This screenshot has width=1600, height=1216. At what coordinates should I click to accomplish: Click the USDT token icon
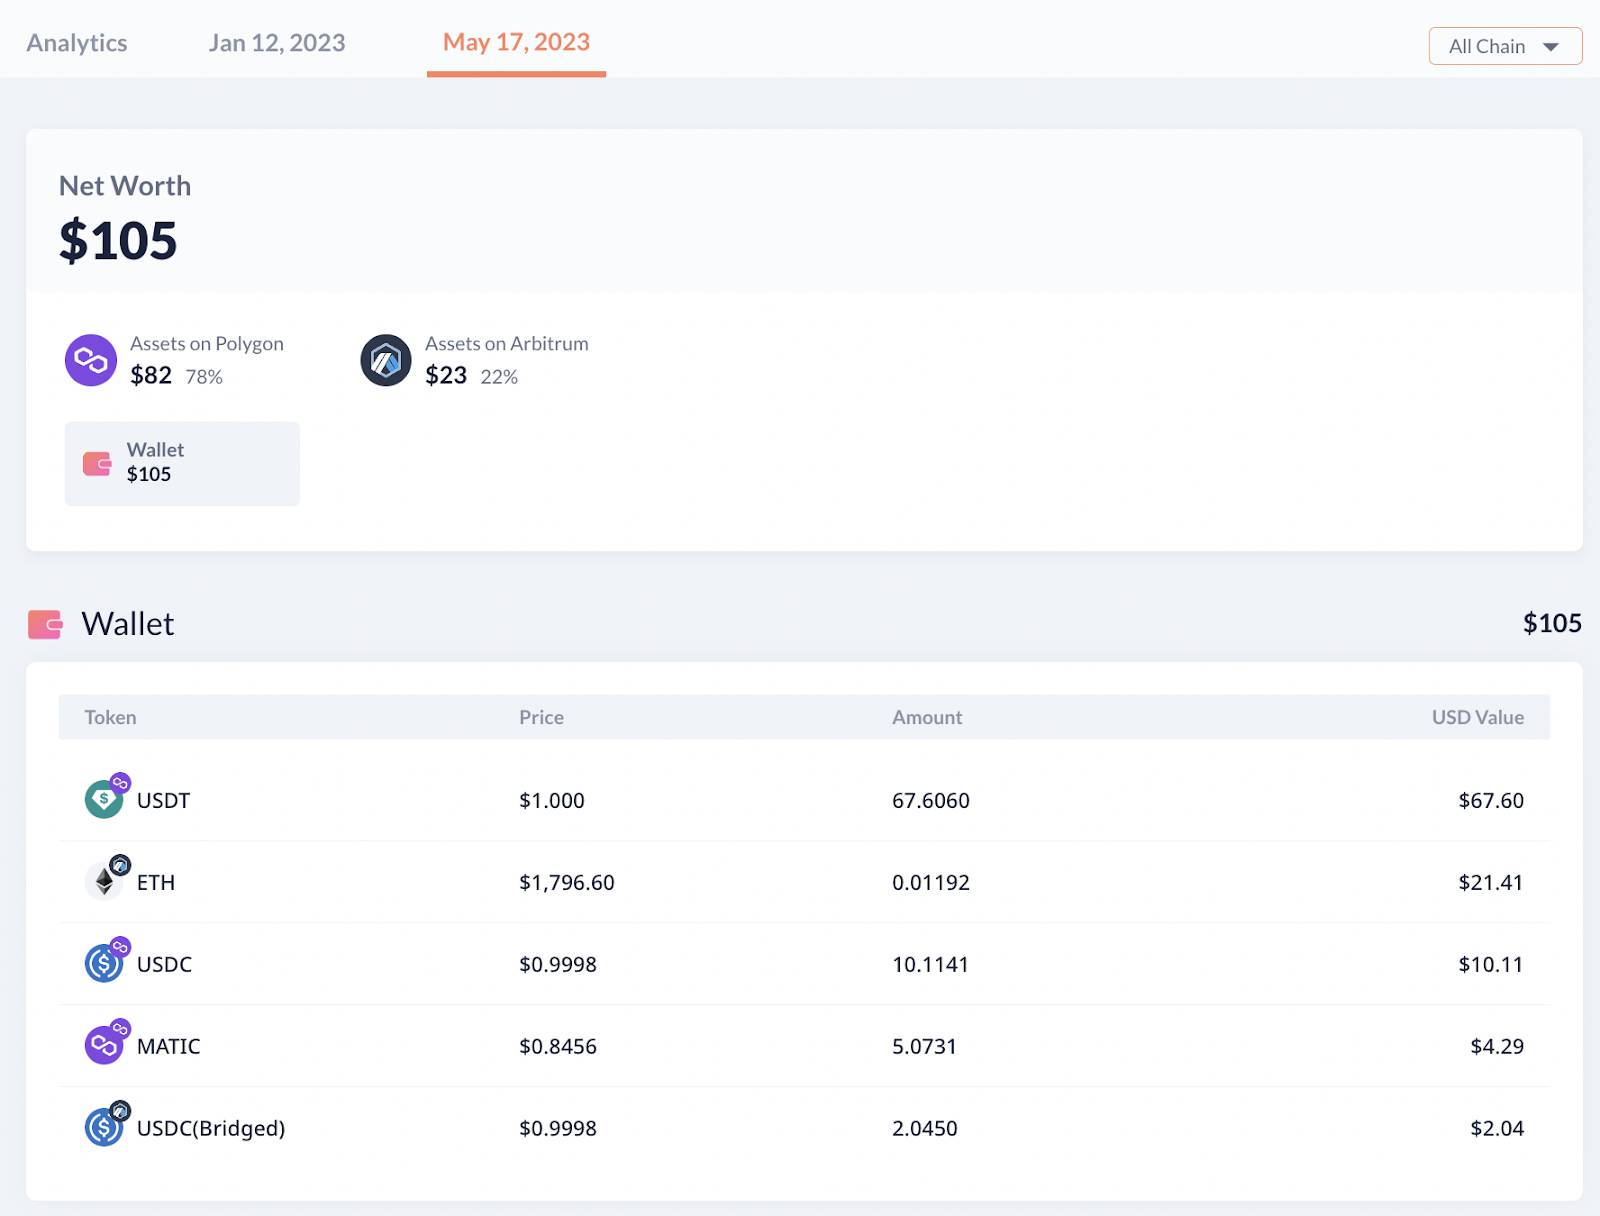(104, 799)
